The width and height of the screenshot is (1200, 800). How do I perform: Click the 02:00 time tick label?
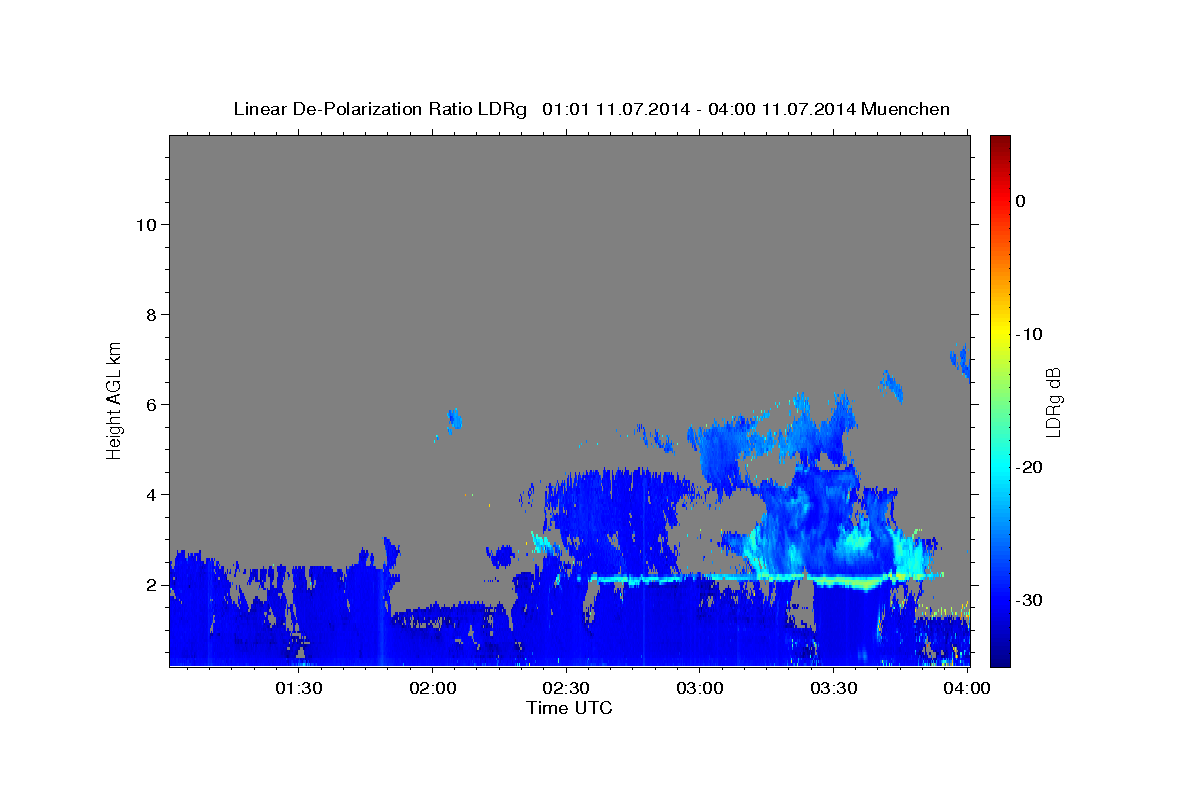tap(432, 688)
